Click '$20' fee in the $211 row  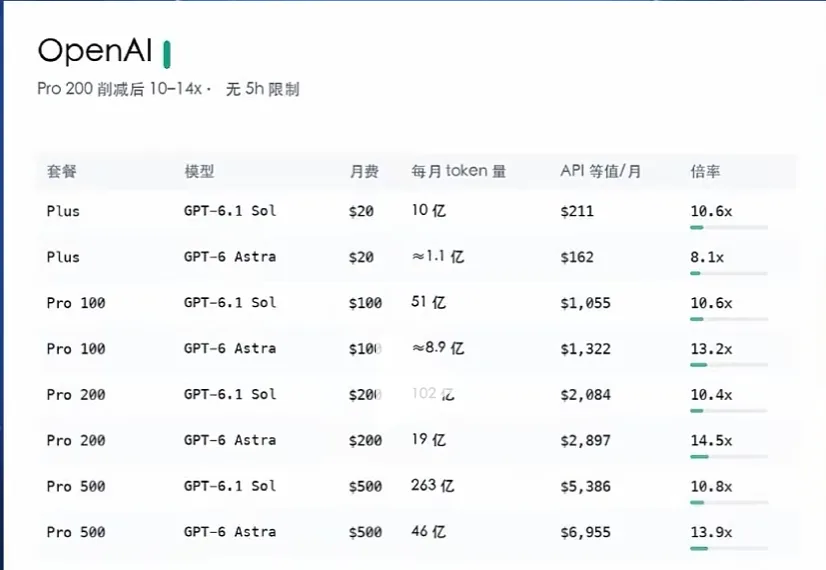[361, 211]
